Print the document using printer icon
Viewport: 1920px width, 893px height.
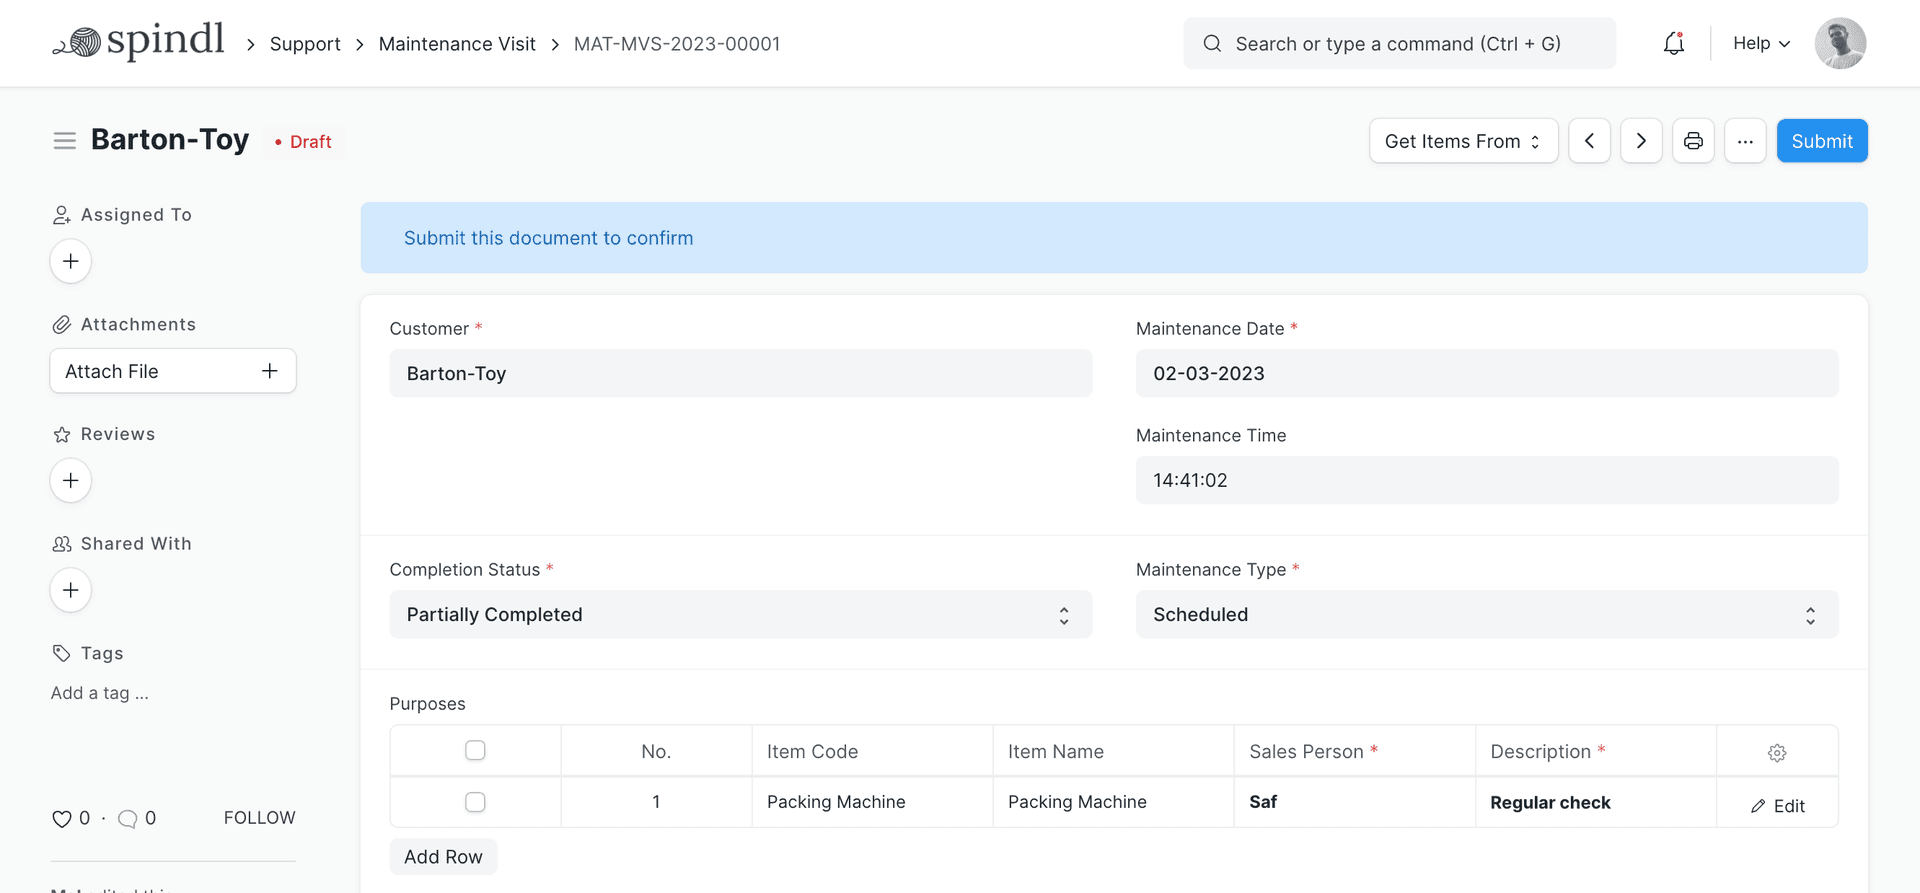click(x=1693, y=141)
